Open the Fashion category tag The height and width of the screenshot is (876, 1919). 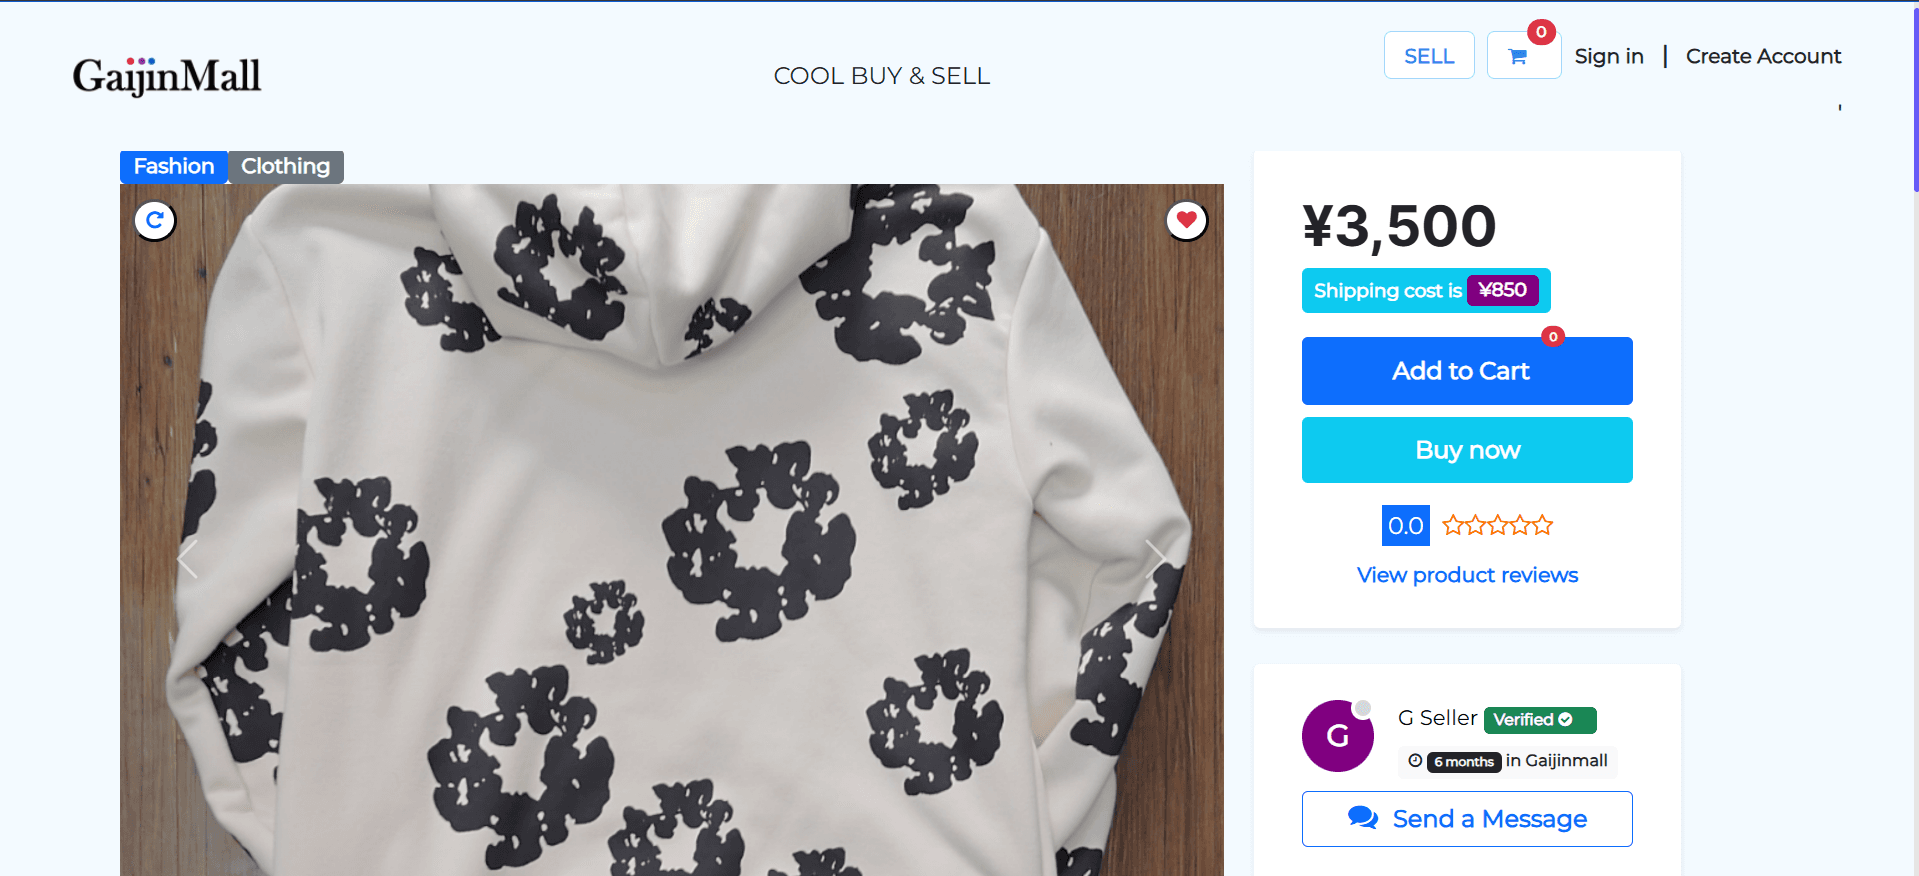(x=174, y=166)
